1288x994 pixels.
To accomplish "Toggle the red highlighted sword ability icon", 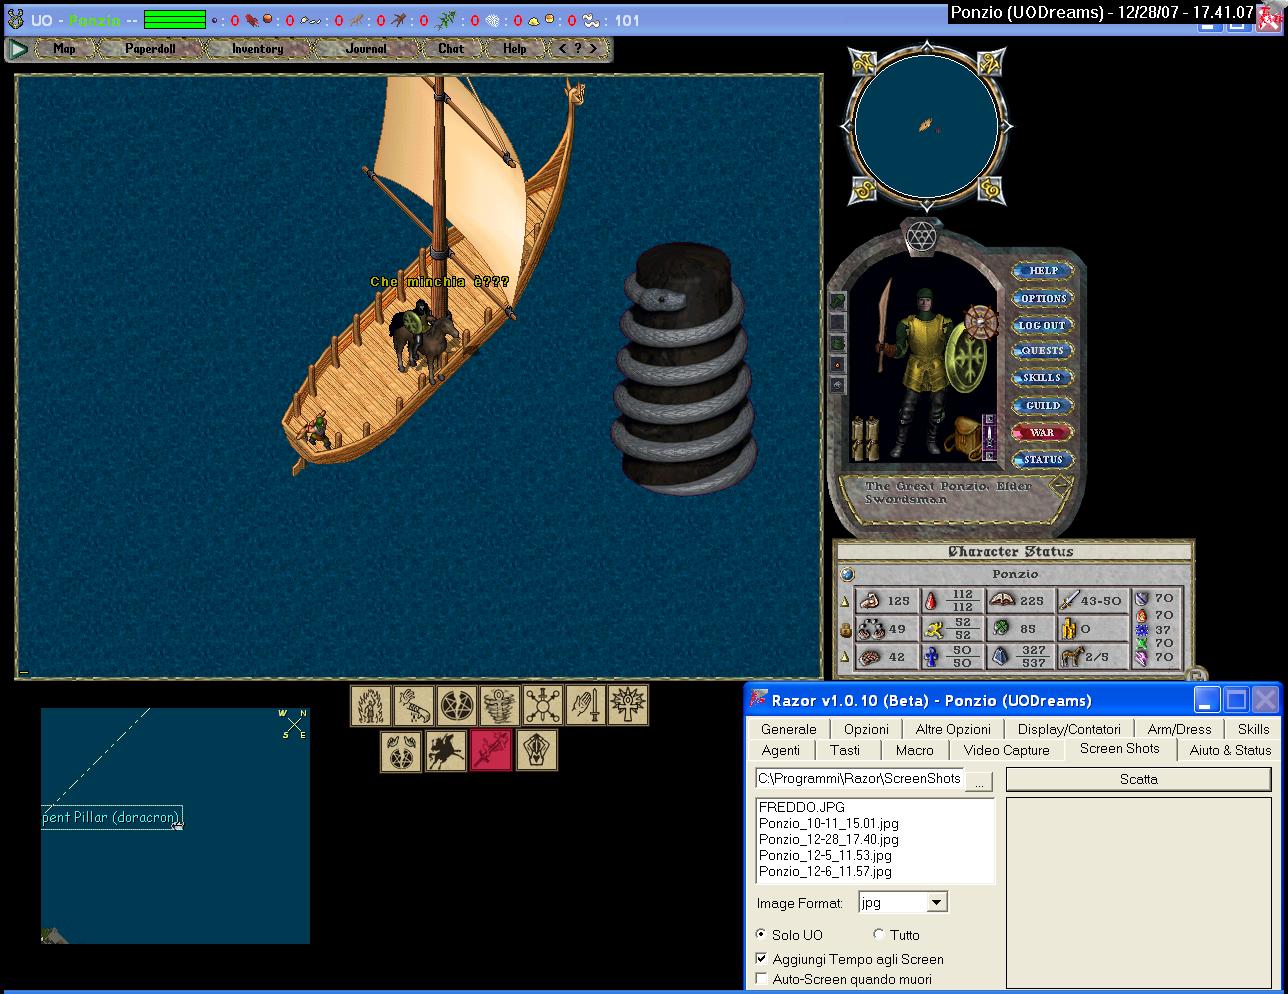I will click(x=491, y=750).
